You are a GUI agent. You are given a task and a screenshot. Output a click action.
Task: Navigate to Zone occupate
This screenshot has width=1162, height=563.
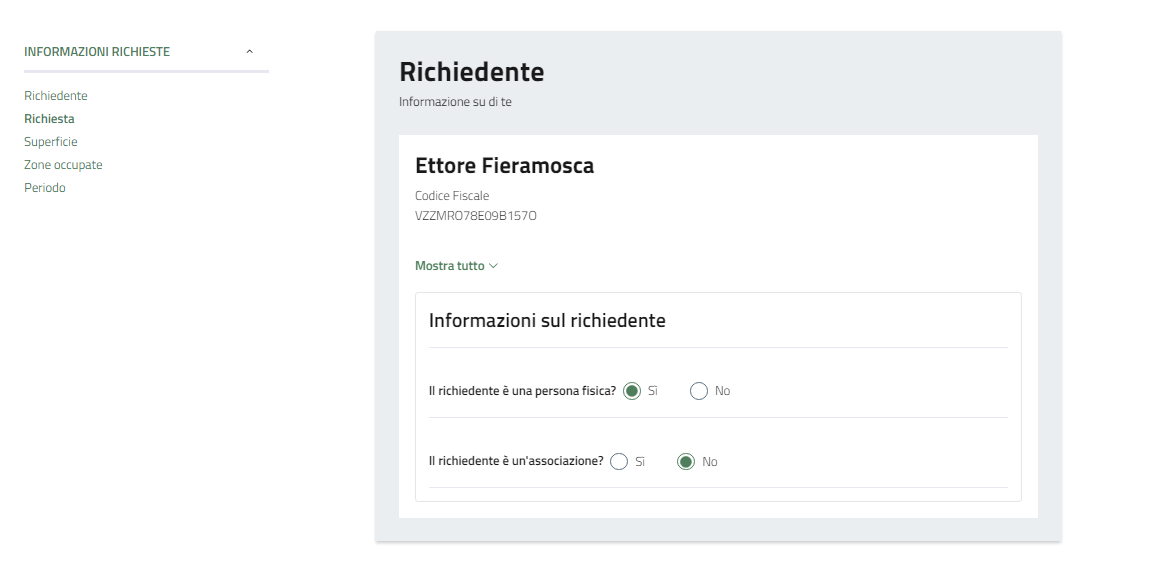coord(63,165)
